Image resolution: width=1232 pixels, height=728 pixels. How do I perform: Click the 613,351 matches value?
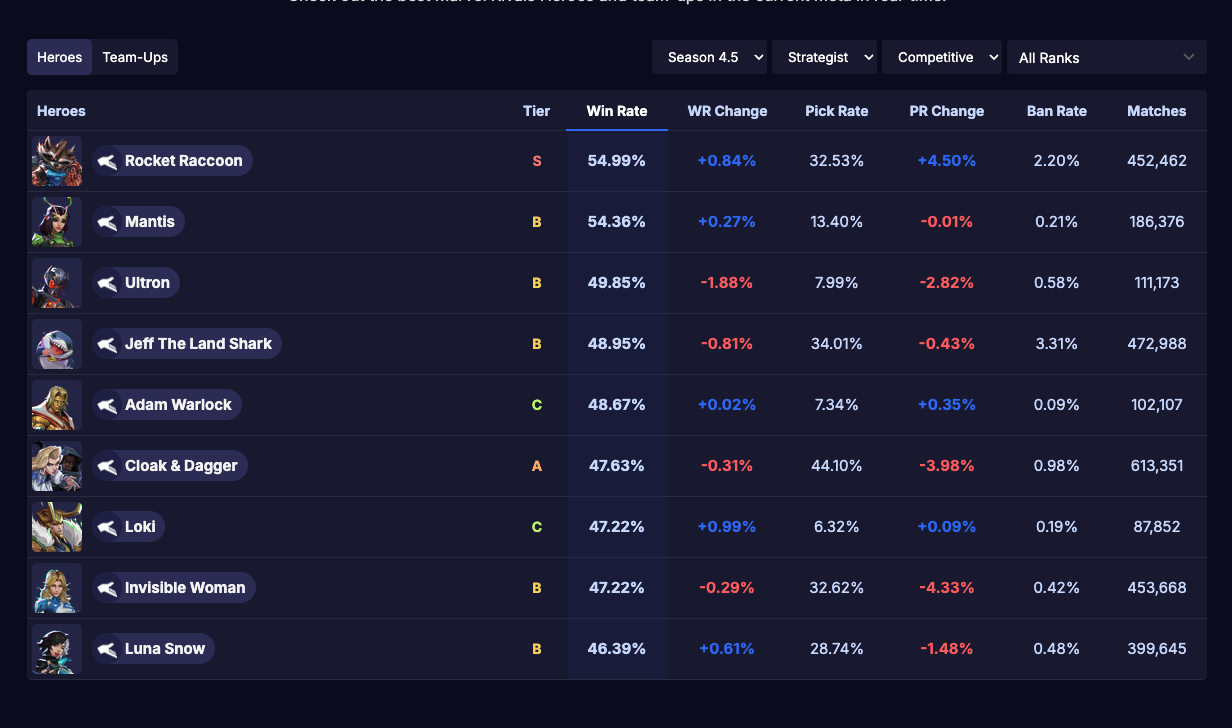click(1157, 466)
